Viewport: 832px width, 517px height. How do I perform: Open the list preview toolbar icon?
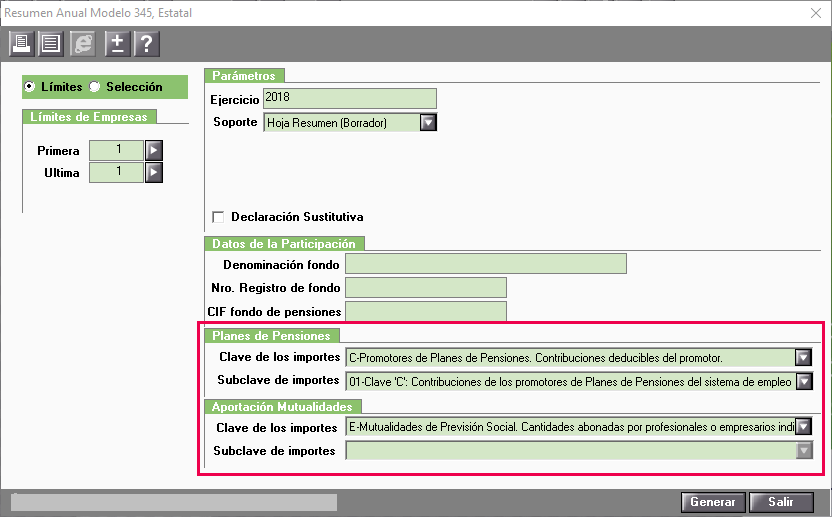click(x=51, y=44)
